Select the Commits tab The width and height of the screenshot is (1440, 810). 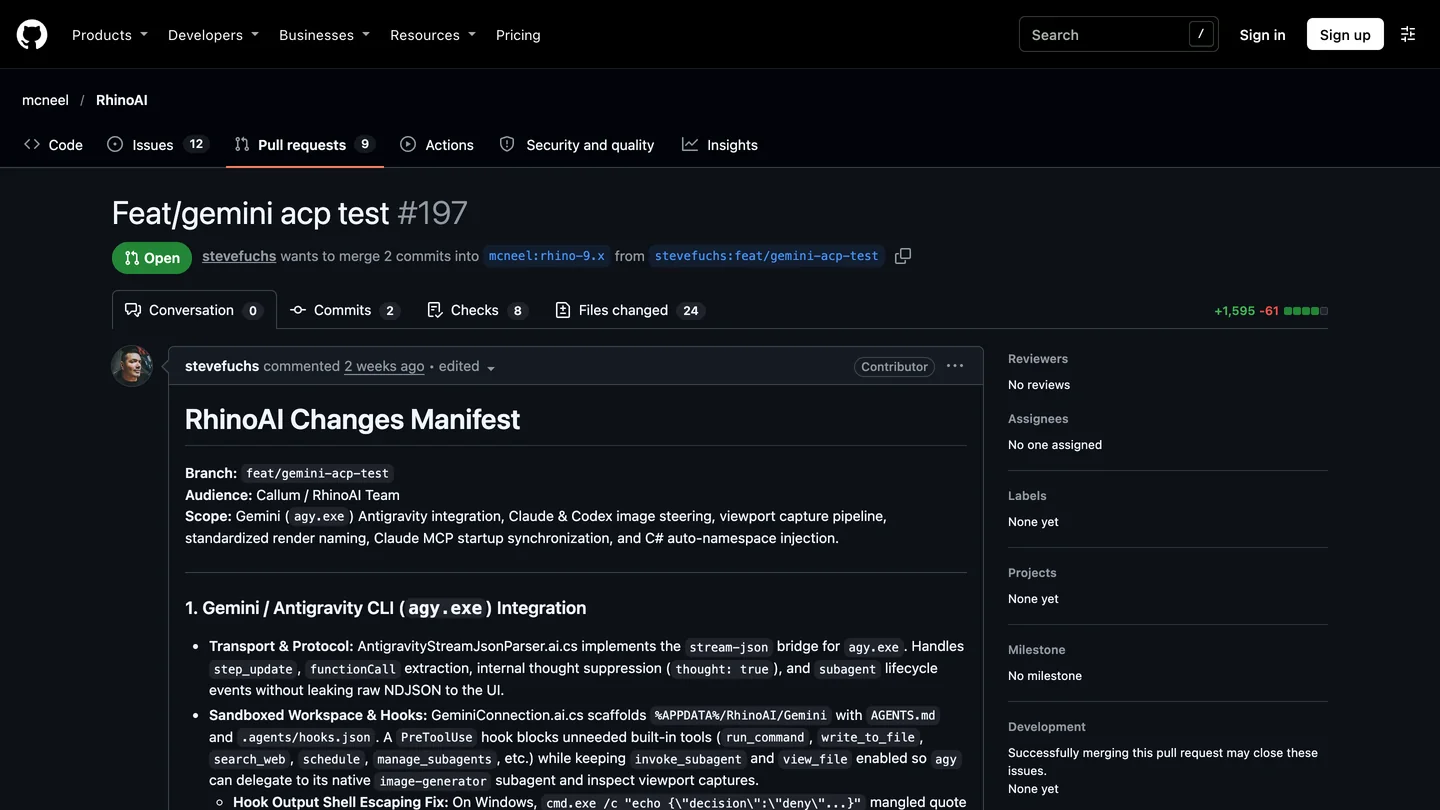[345, 310]
